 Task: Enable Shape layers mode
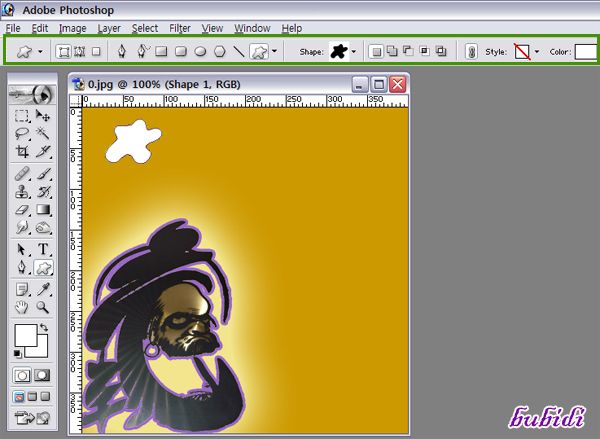(64, 51)
